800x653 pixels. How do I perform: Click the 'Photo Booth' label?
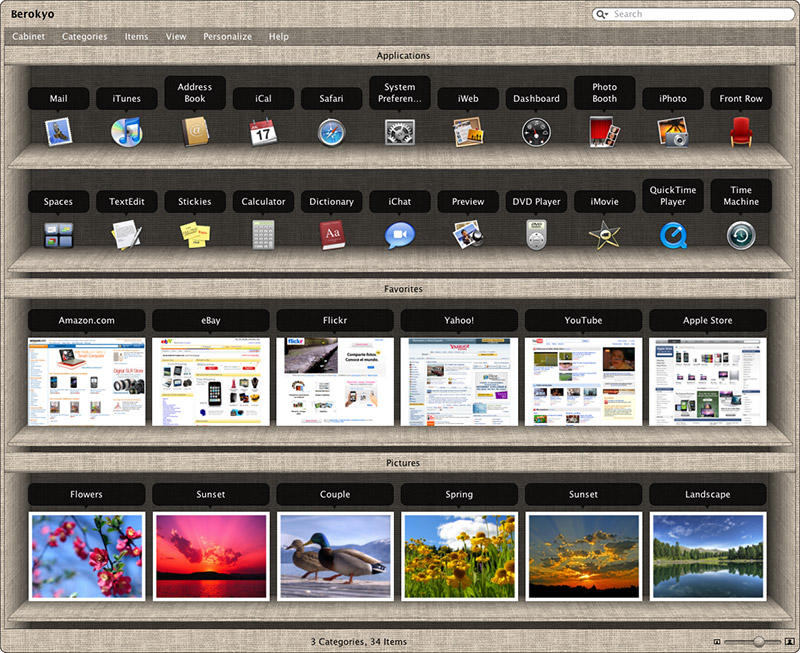pyautogui.click(x=605, y=93)
